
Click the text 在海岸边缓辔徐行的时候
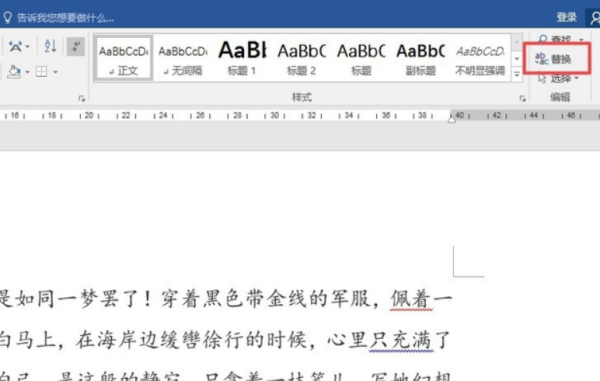[191, 340]
